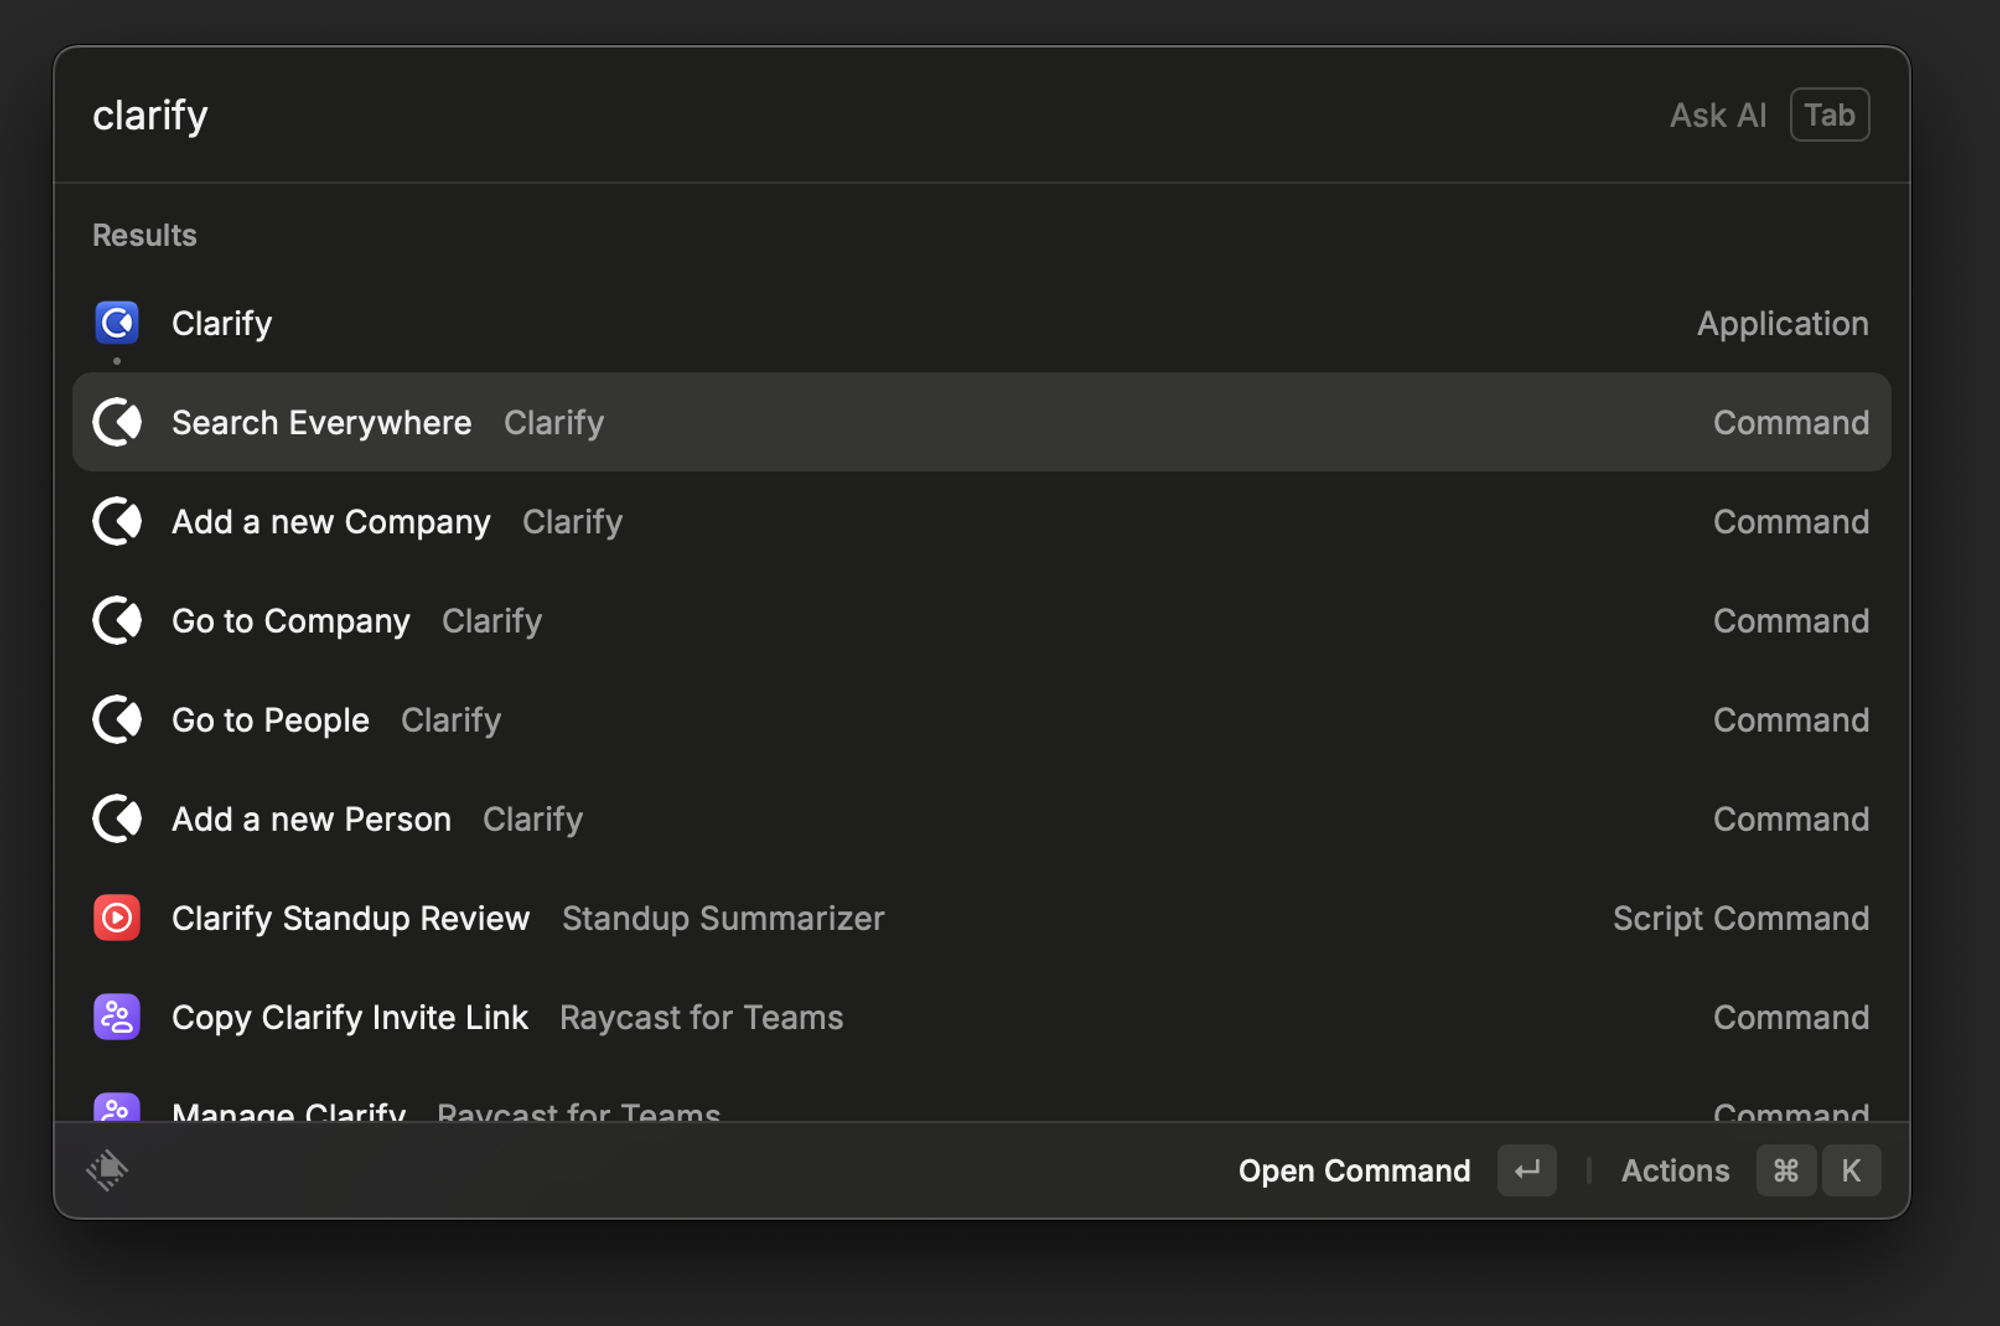Click the Add a new Person icon
Image resolution: width=2000 pixels, height=1326 pixels.
117,819
